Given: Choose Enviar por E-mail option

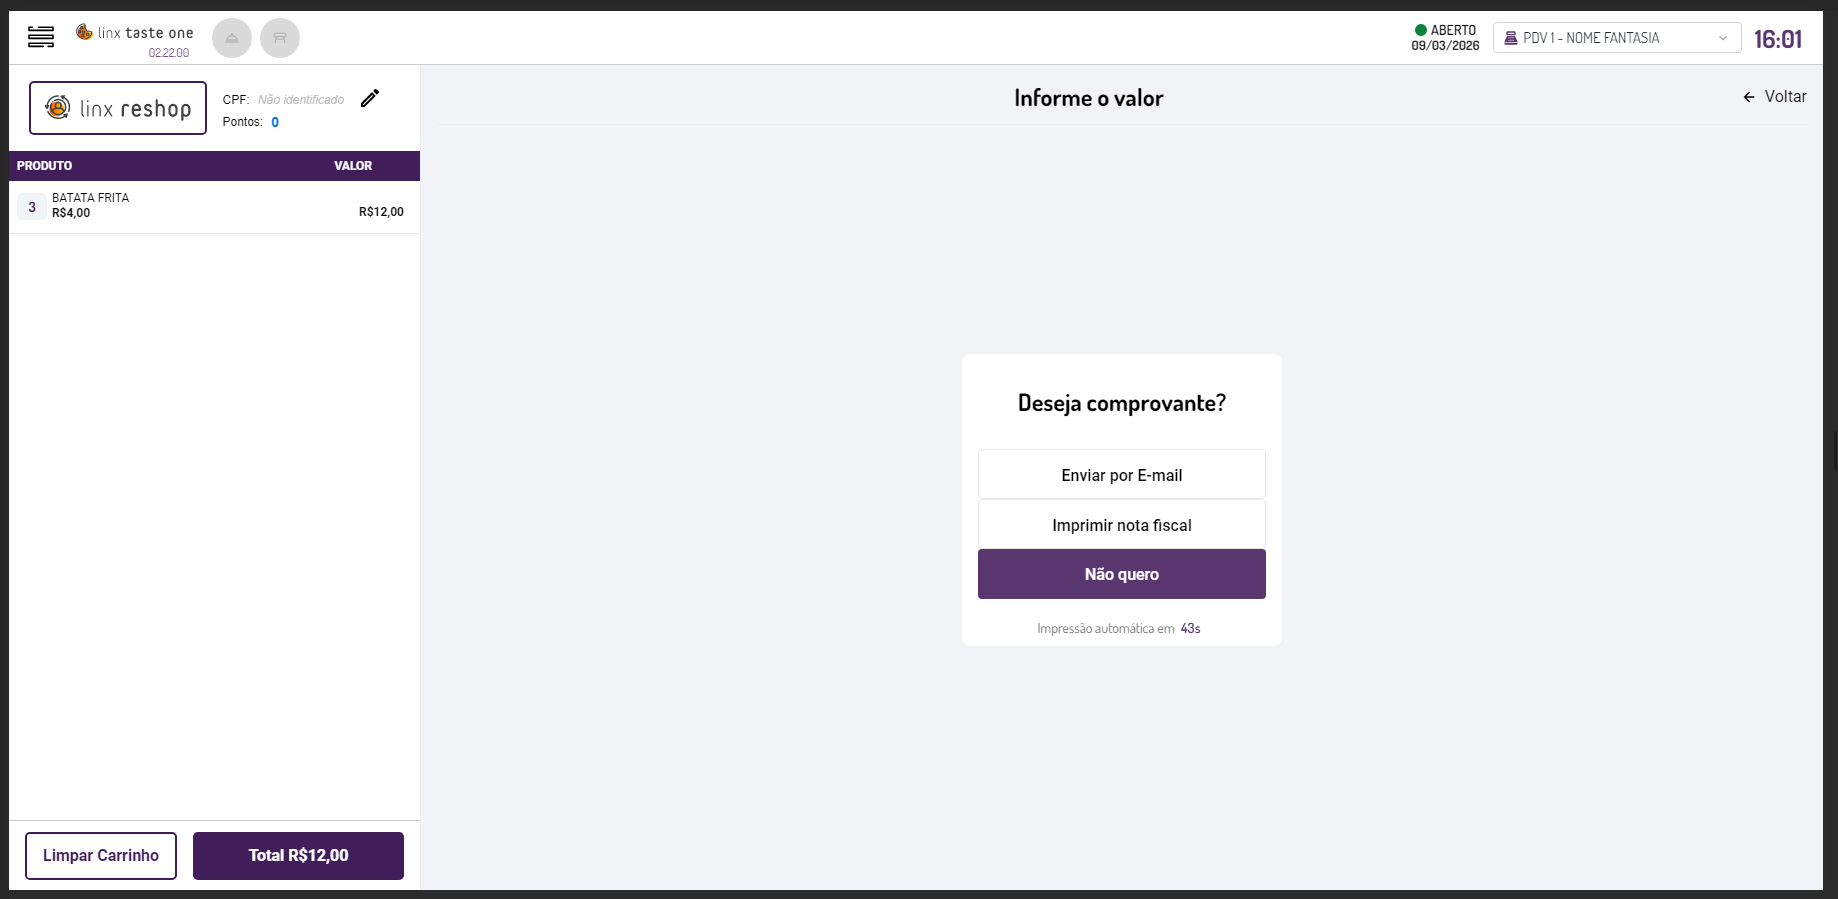Looking at the screenshot, I should [1121, 475].
